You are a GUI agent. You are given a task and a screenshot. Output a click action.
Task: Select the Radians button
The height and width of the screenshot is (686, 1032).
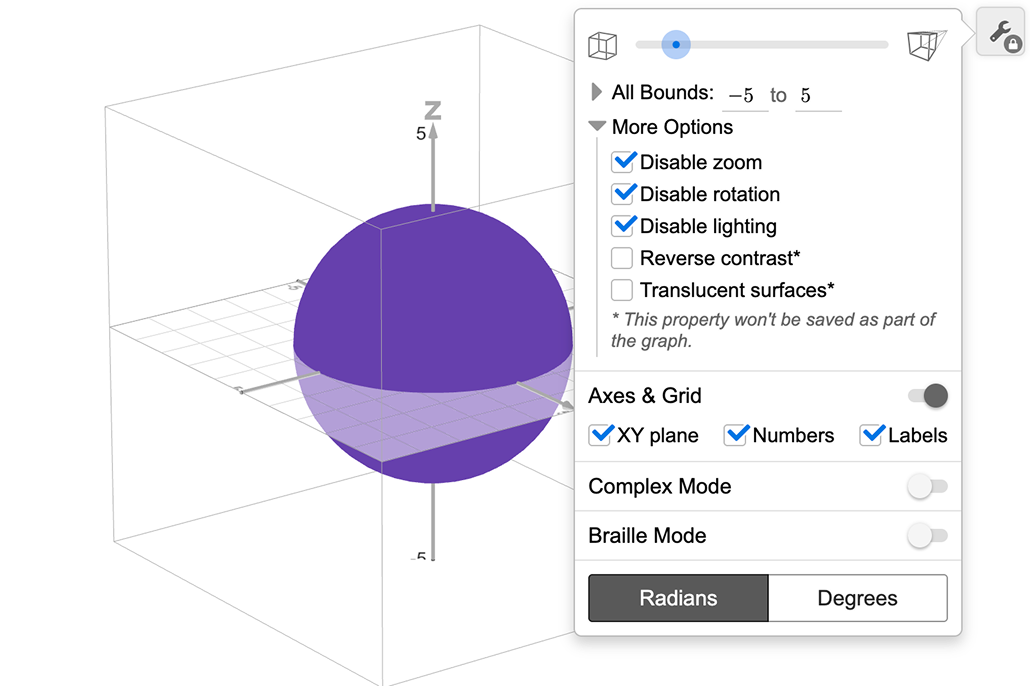pos(678,598)
